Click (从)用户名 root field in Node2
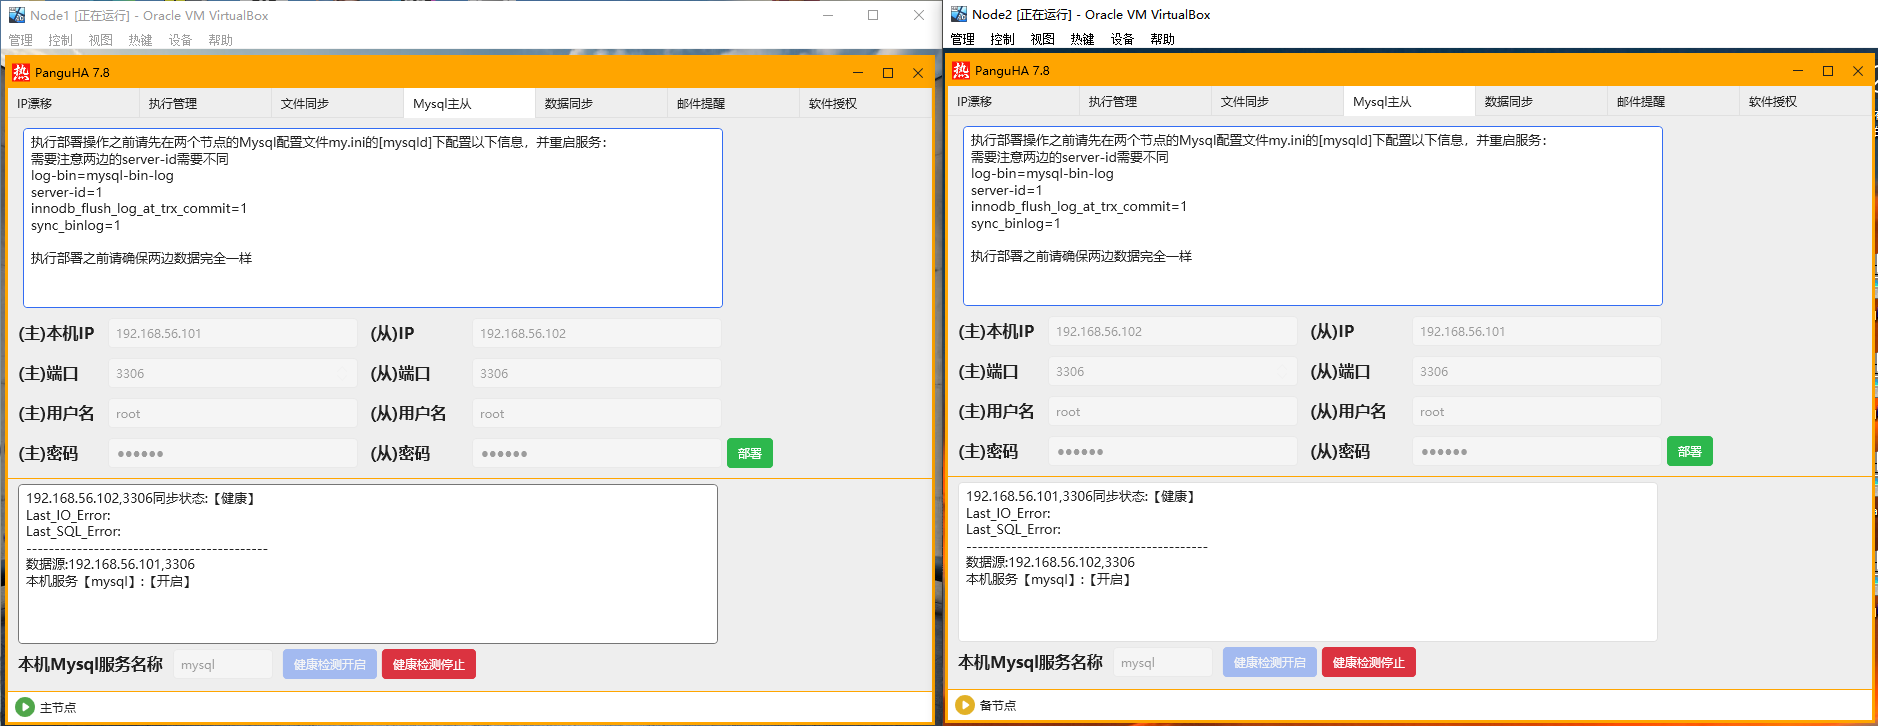Viewport: 1878px width, 726px height. coord(1537,411)
